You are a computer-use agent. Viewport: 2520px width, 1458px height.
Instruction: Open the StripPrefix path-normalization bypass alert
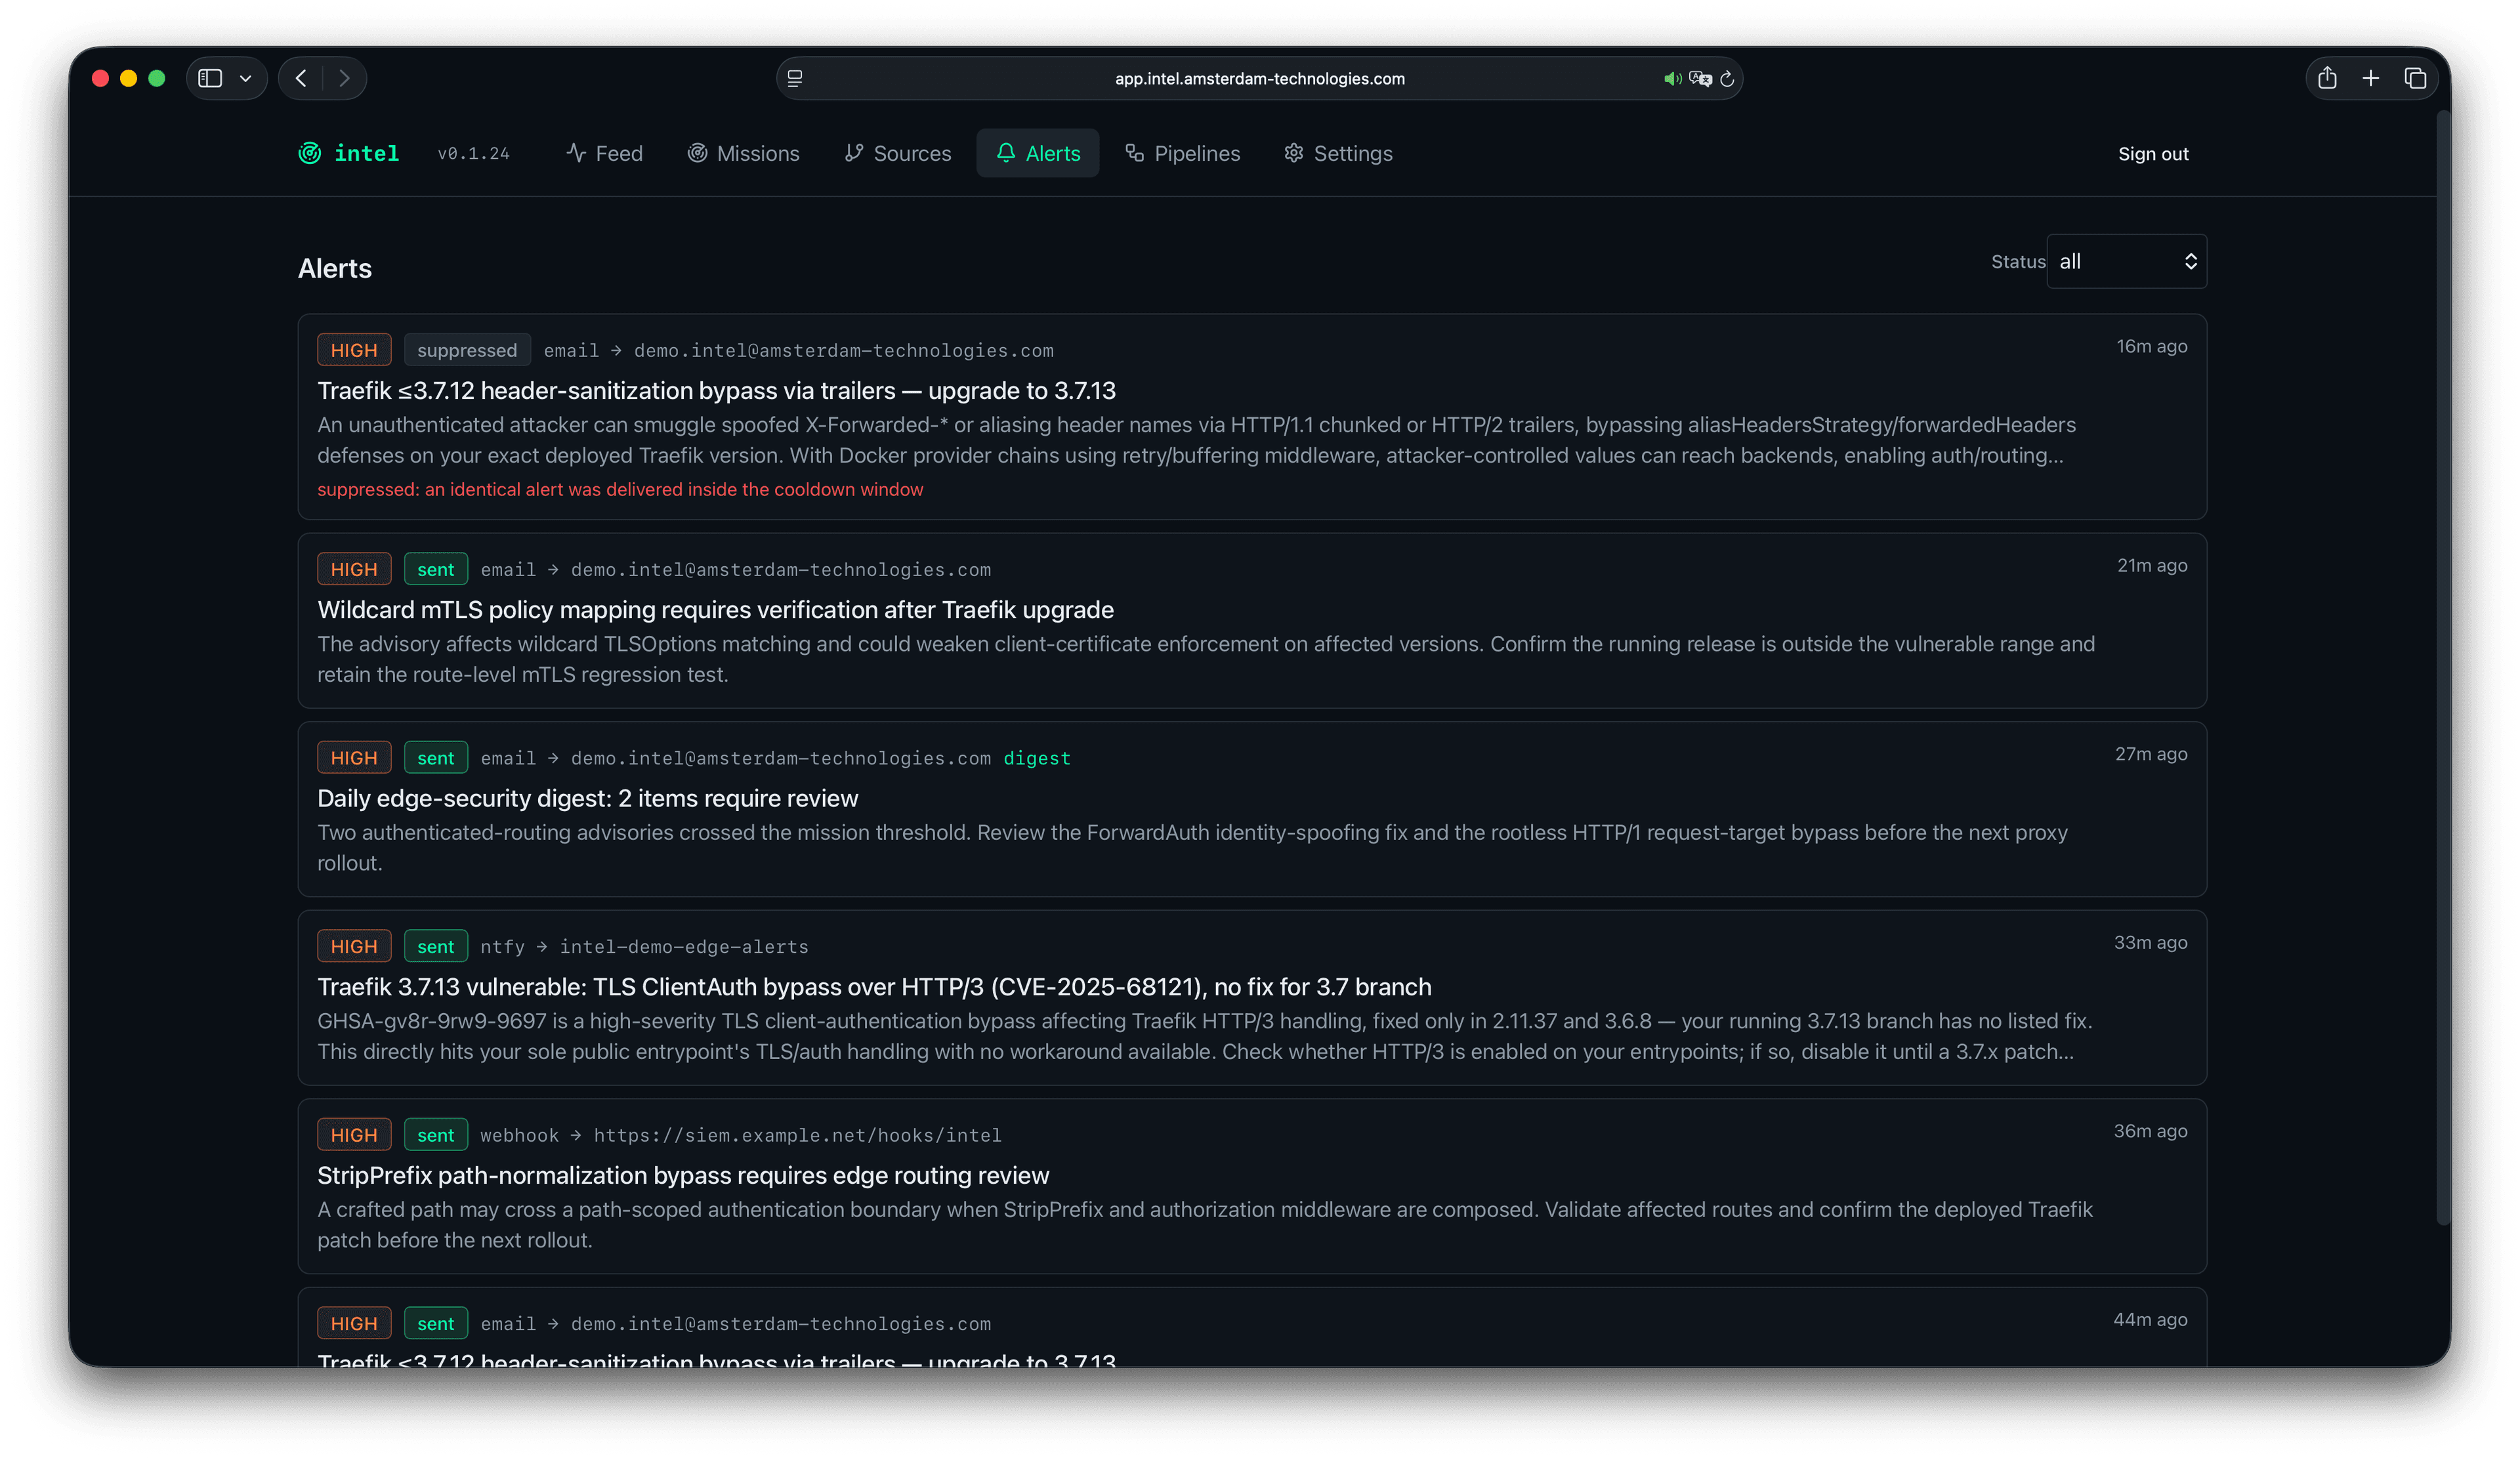point(683,1175)
